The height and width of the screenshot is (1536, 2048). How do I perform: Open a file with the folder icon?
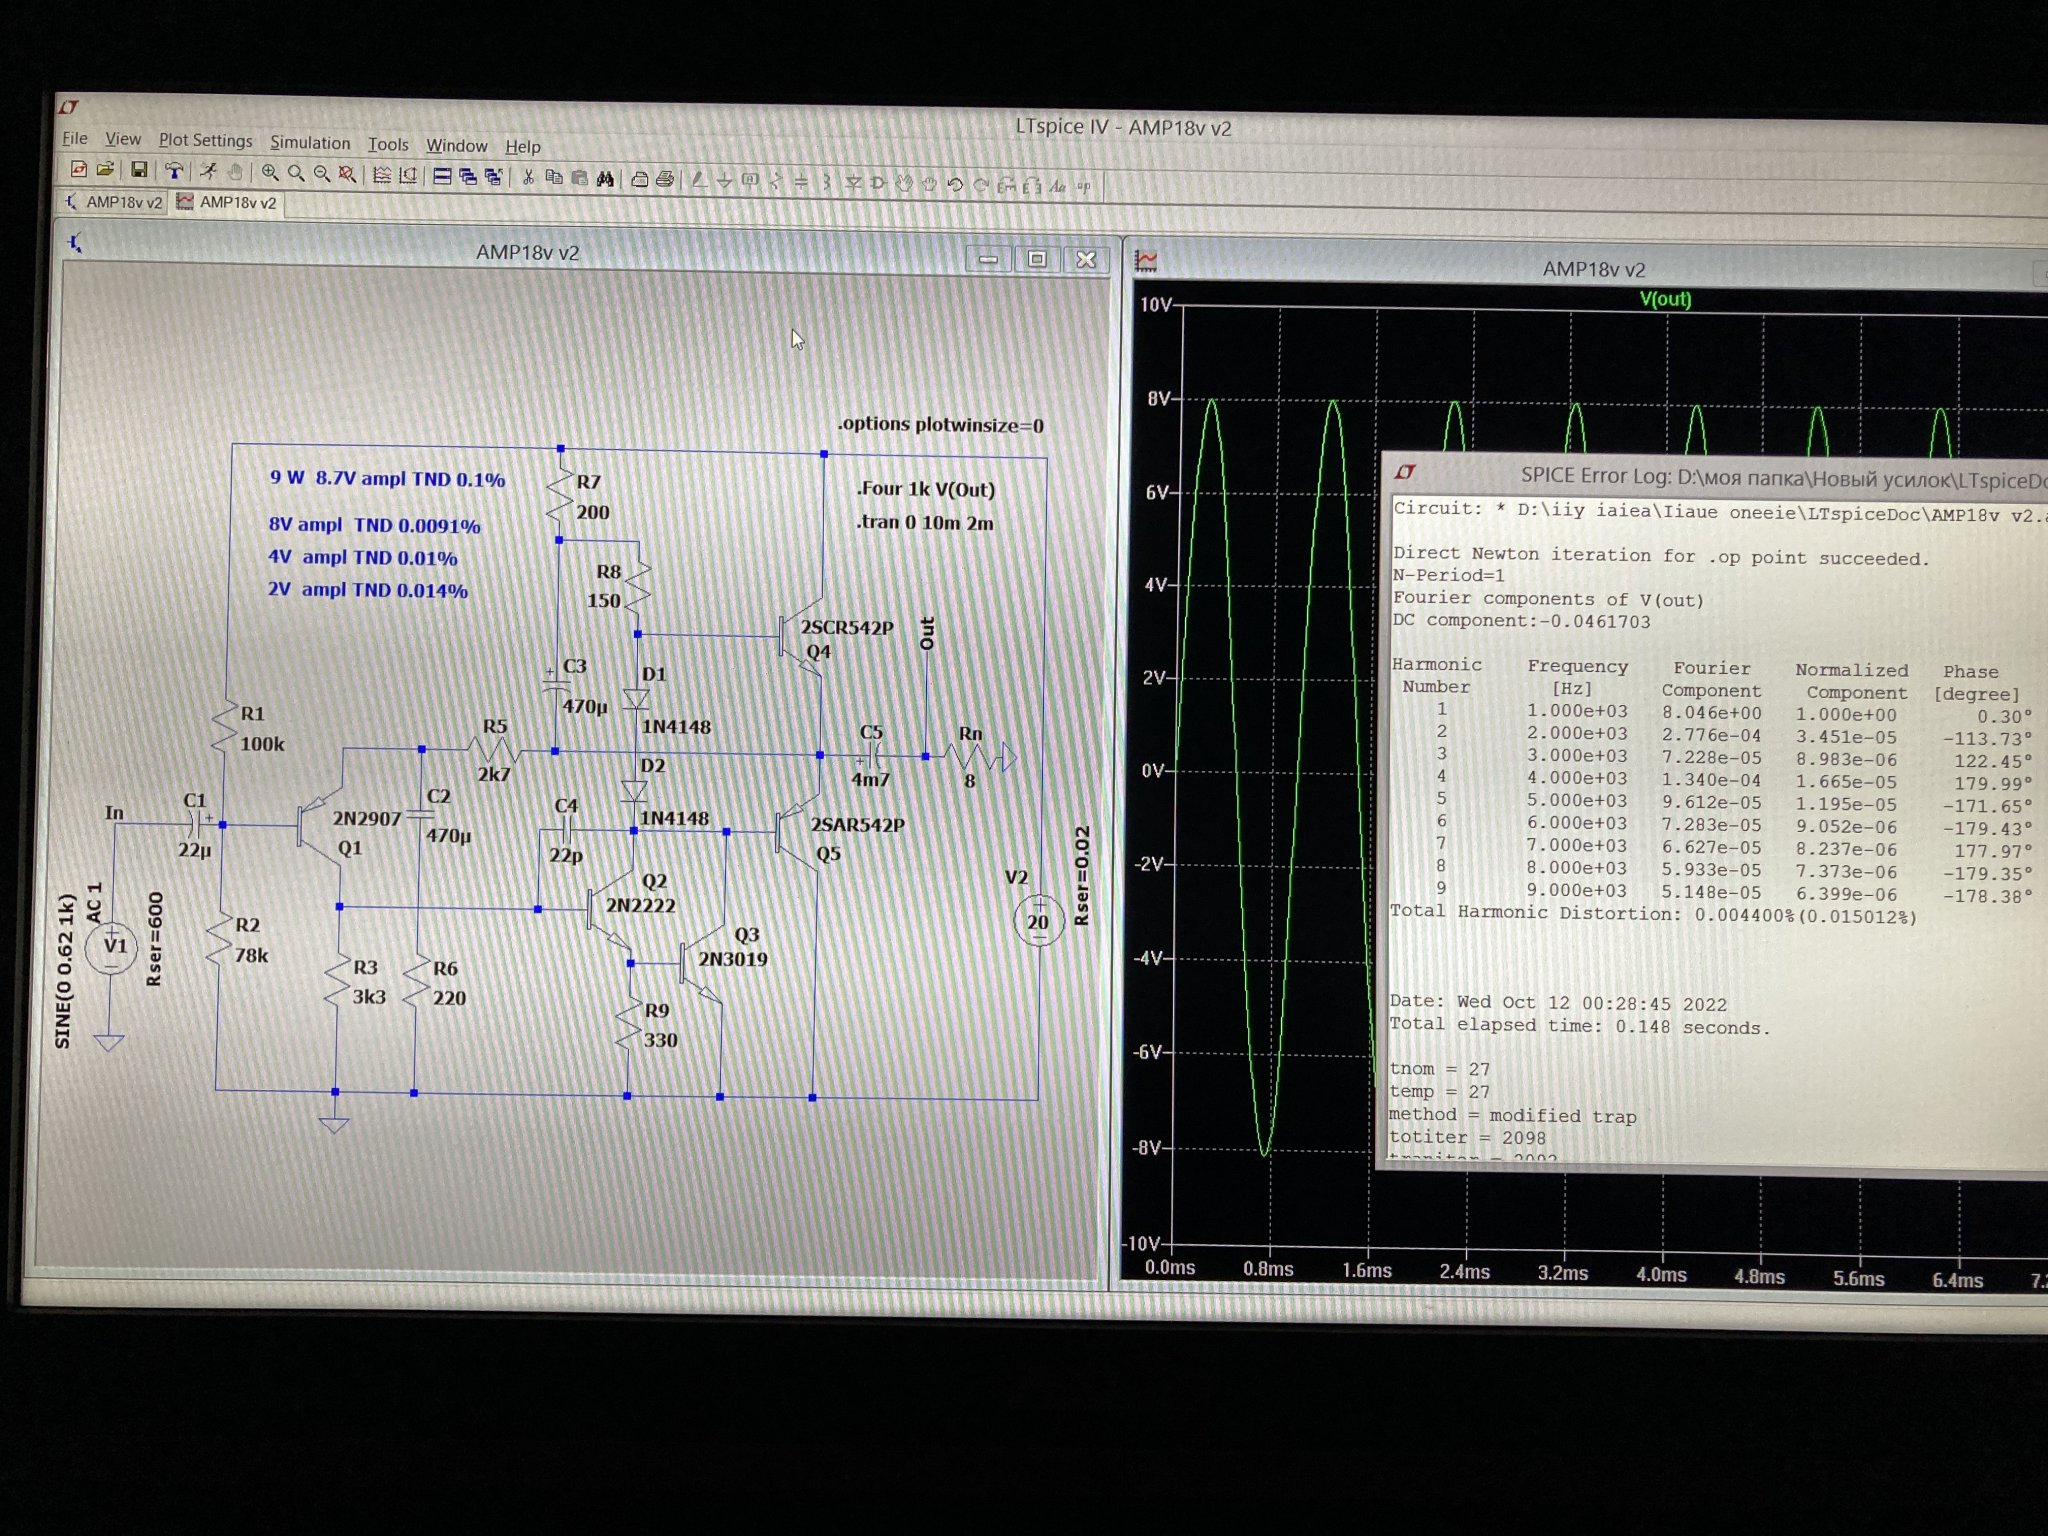105,170
